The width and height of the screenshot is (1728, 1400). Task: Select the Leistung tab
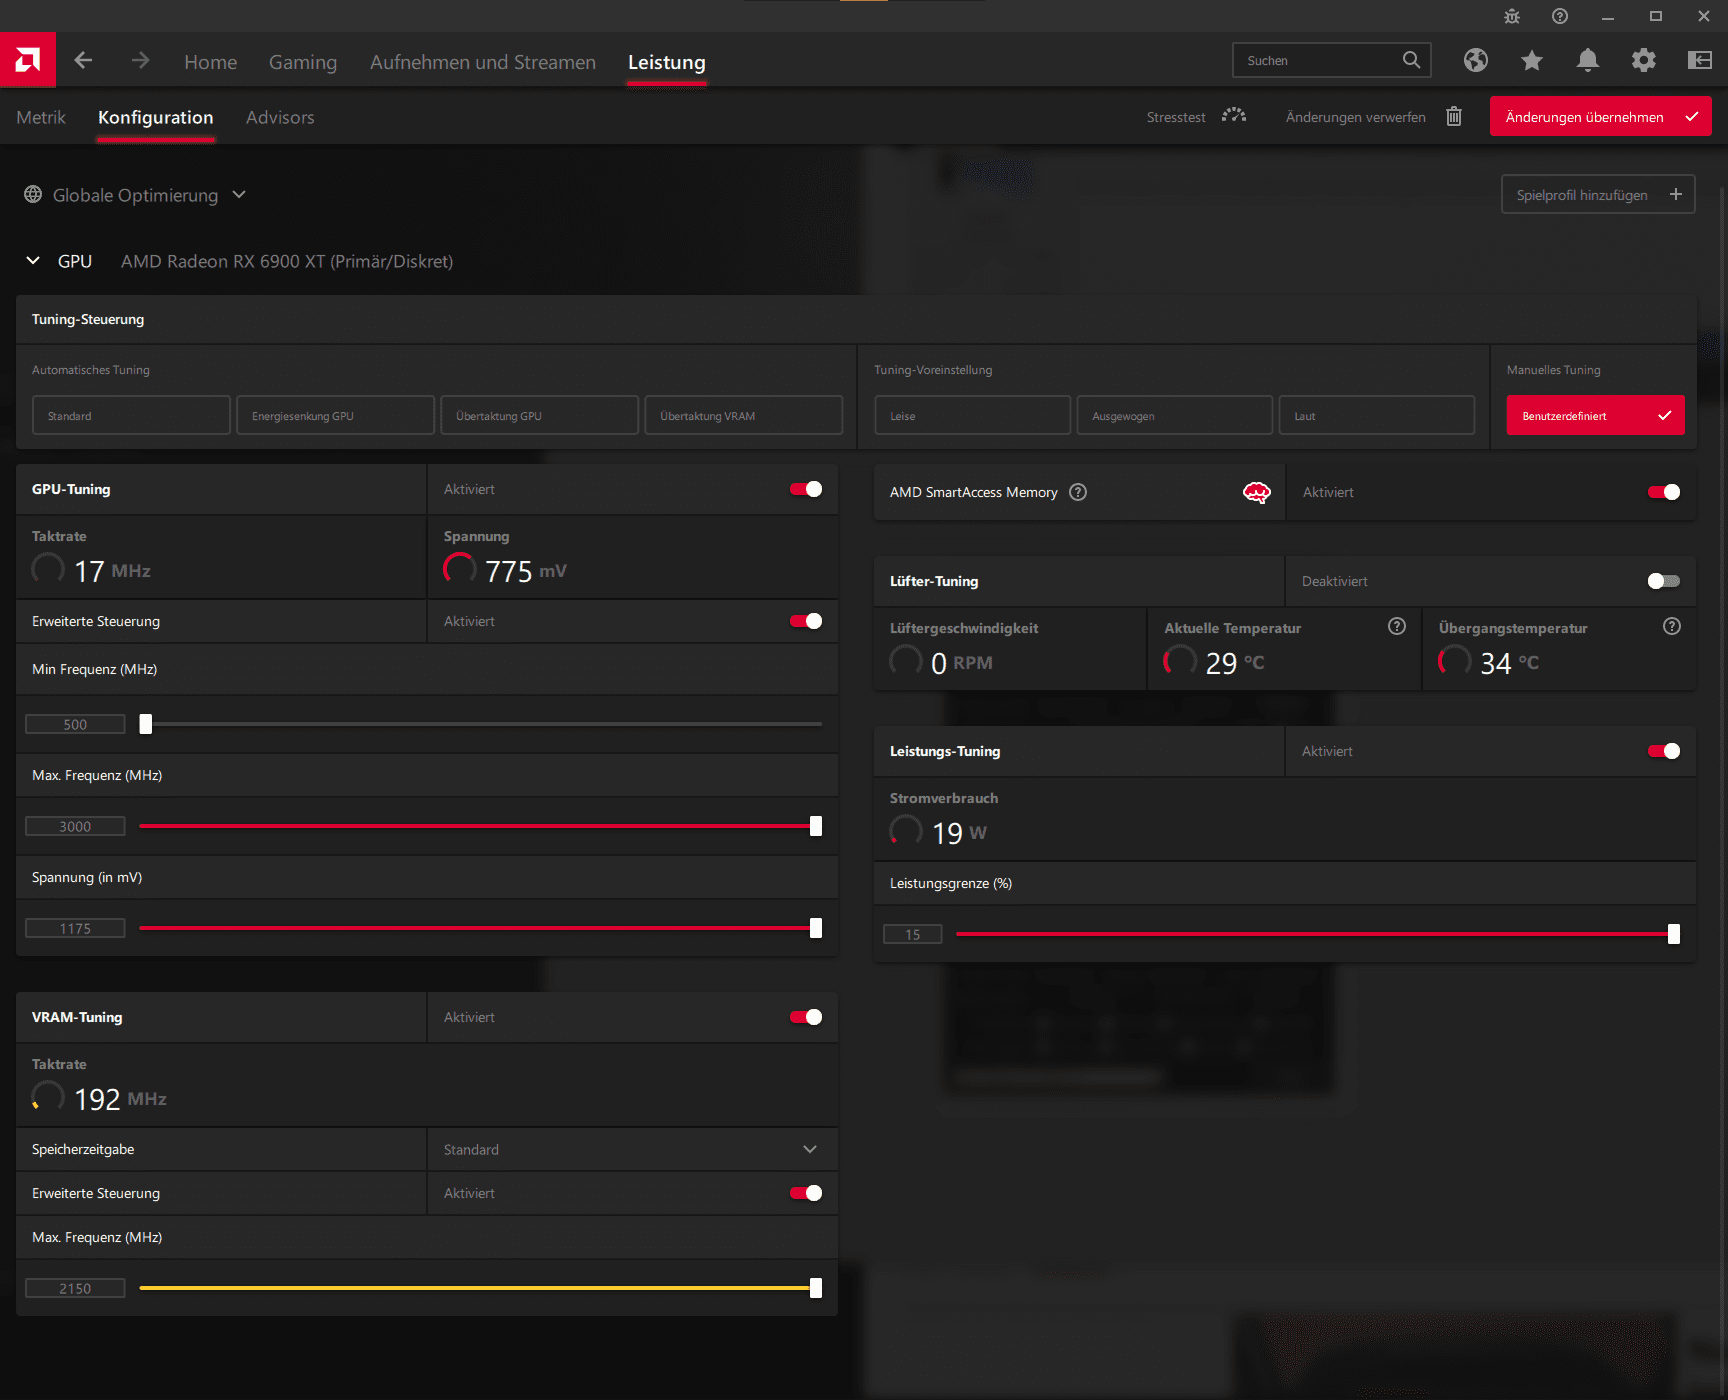667,62
